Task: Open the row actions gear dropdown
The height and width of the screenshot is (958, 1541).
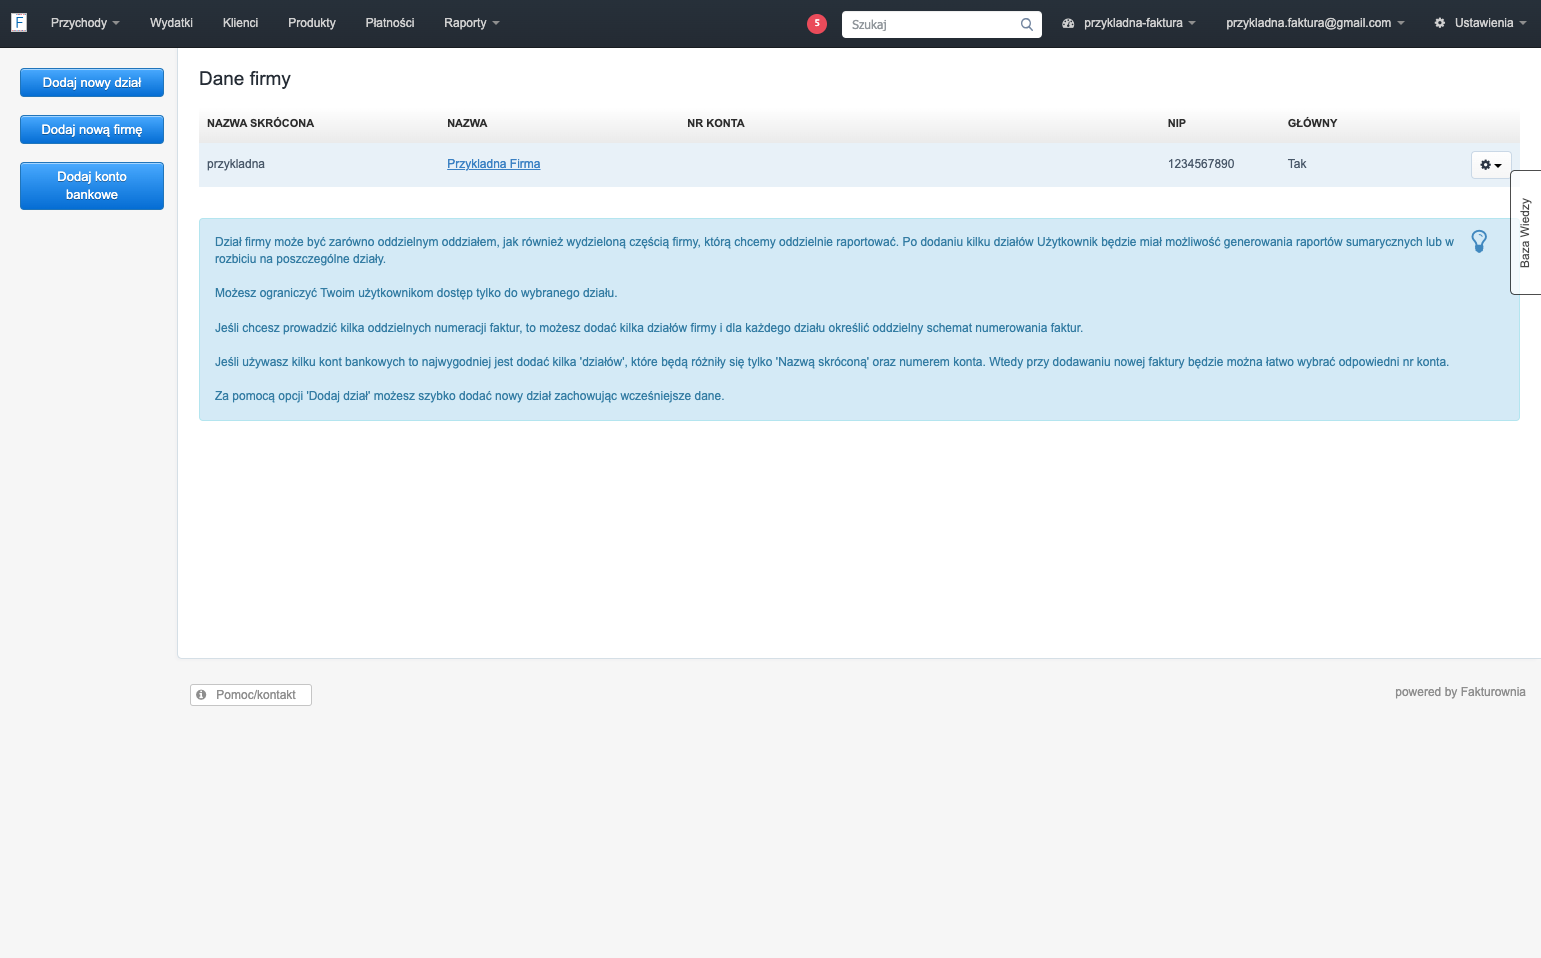Action: 1491,165
